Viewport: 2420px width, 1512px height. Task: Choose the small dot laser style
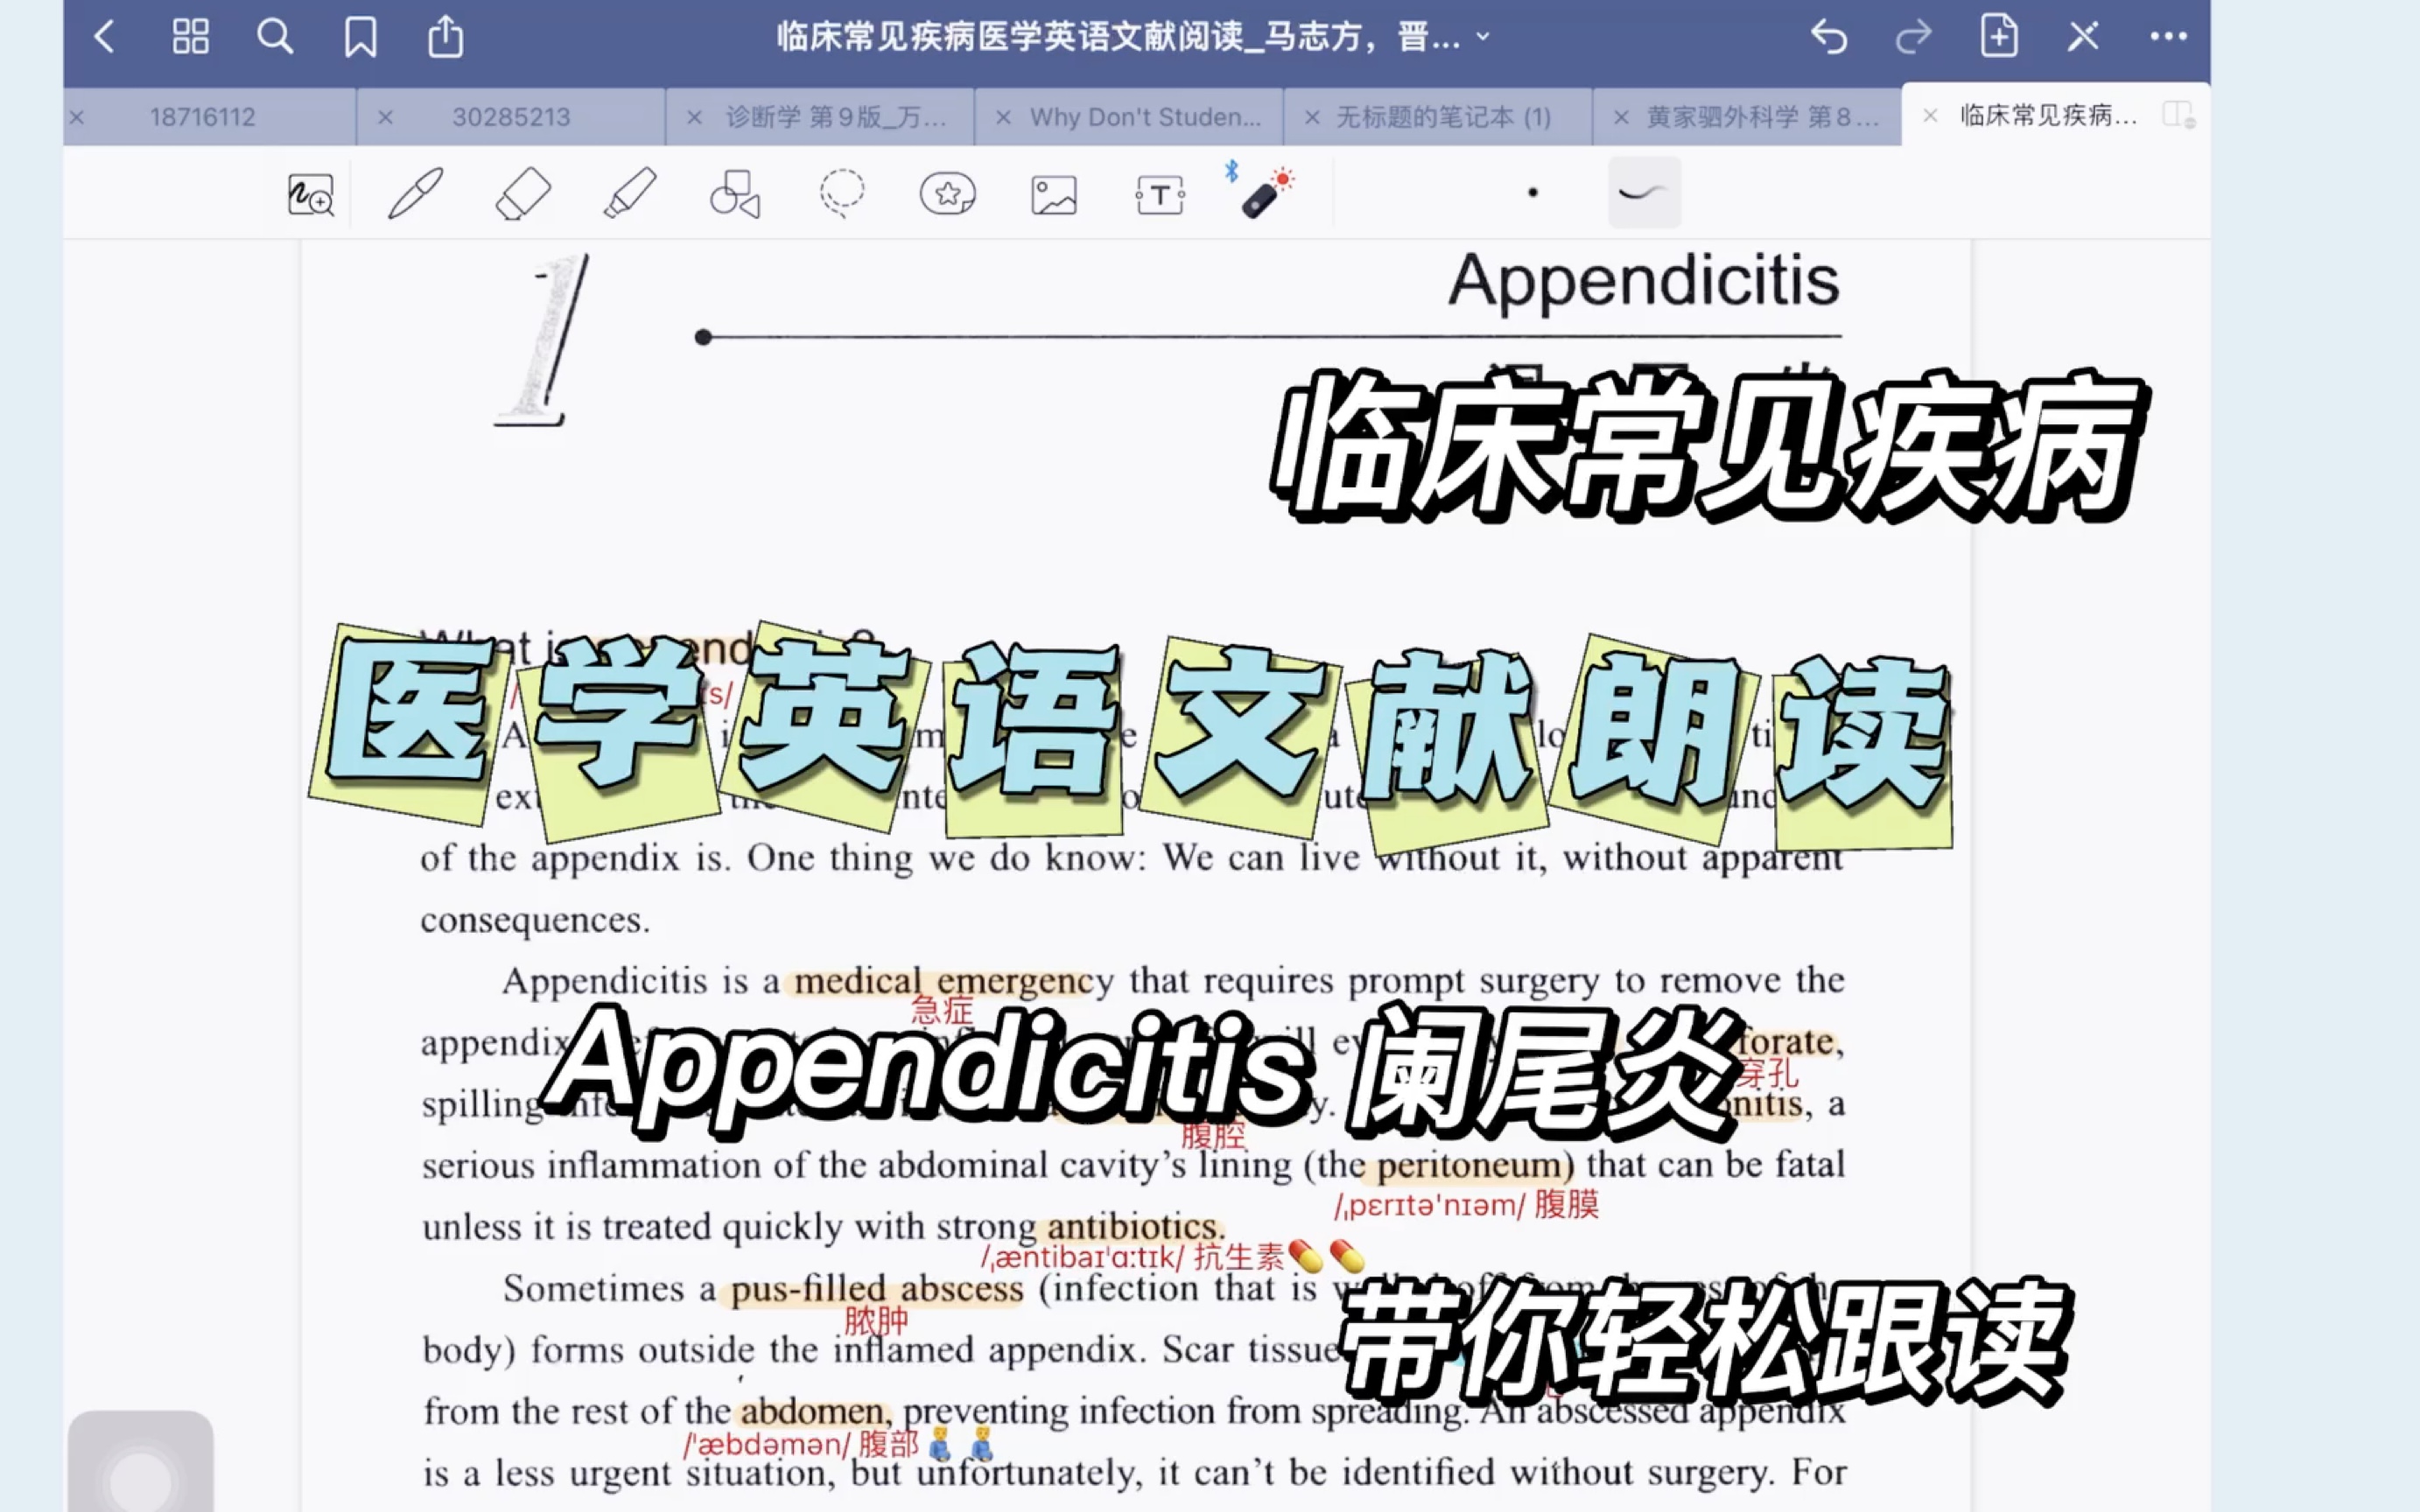[1533, 193]
